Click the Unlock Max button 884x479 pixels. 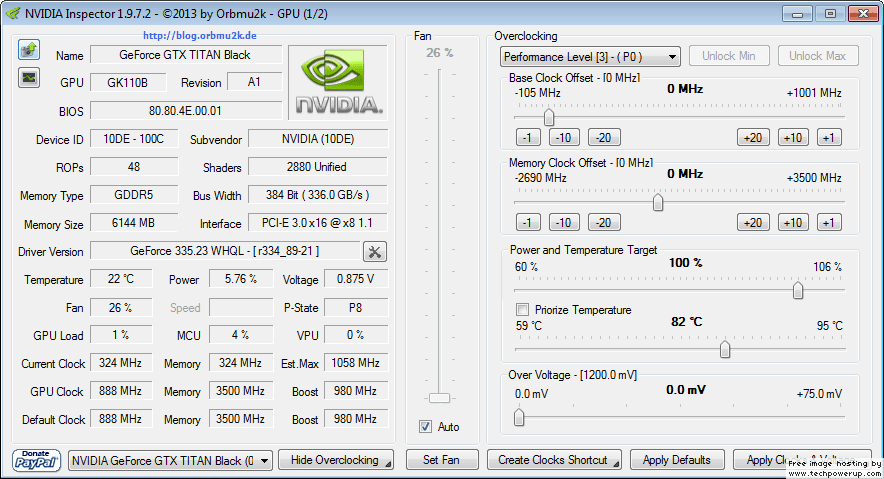click(817, 56)
